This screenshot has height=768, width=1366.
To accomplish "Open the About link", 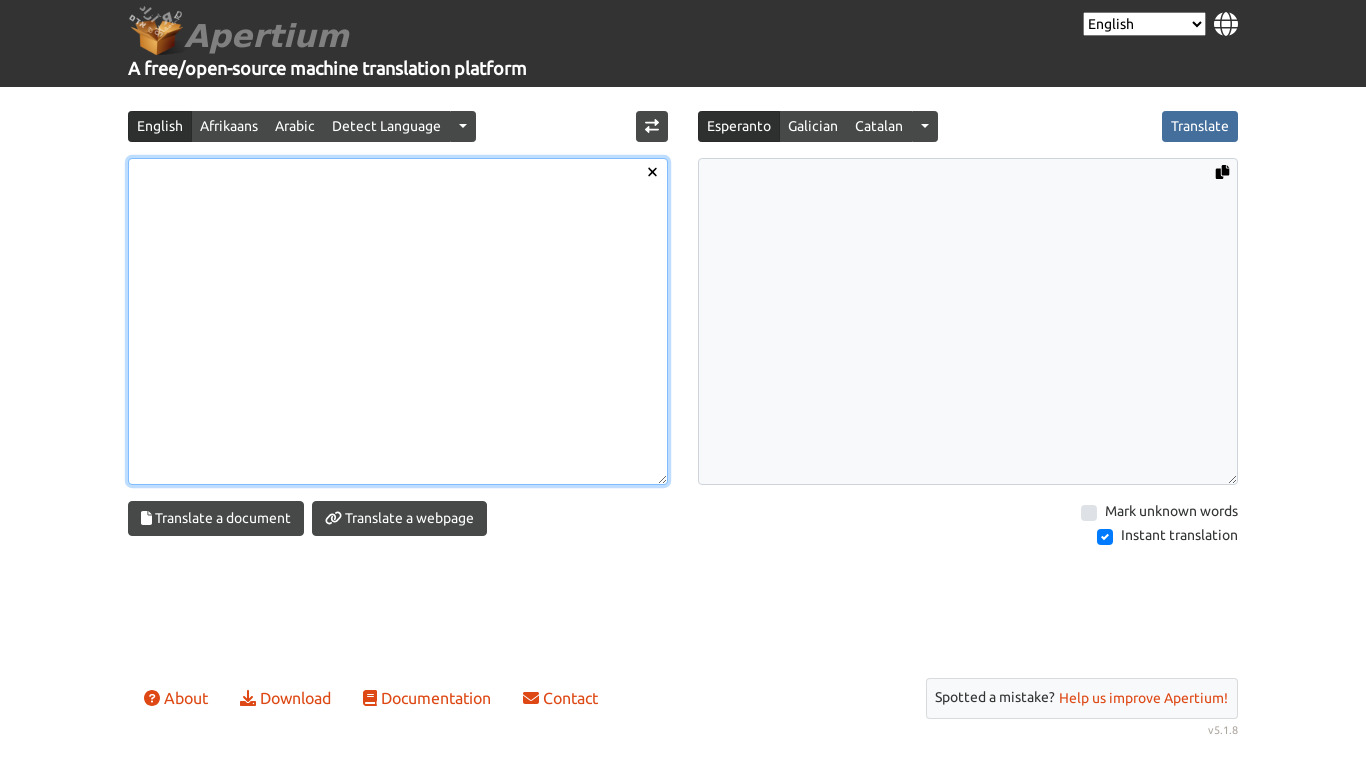I will [x=176, y=698].
